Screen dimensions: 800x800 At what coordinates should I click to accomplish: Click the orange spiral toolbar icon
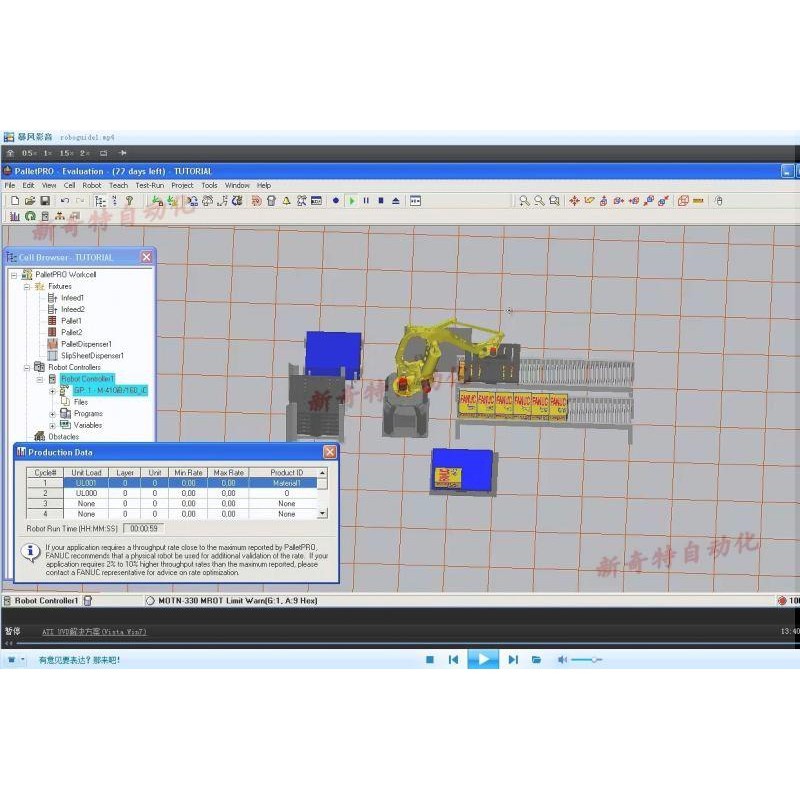(x=256, y=201)
